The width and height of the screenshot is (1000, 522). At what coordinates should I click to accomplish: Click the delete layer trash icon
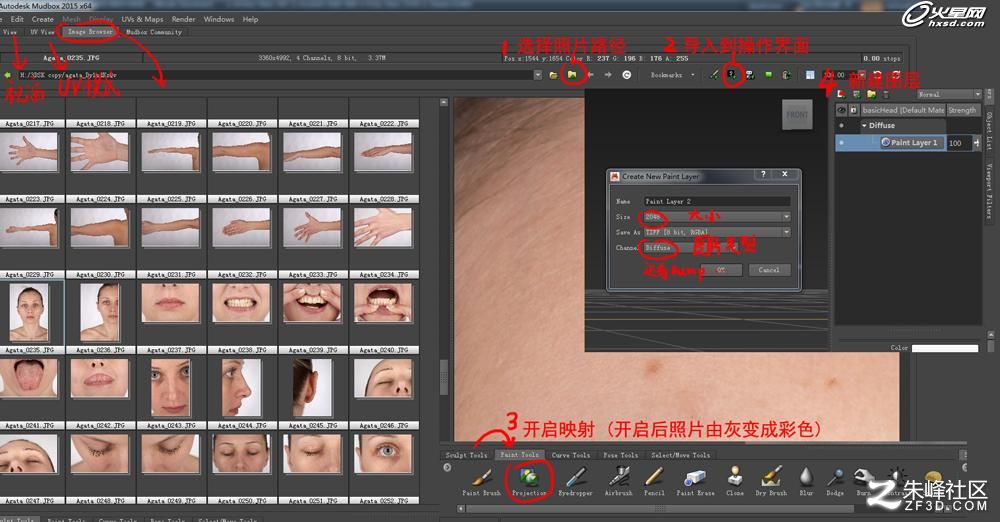[x=885, y=94]
